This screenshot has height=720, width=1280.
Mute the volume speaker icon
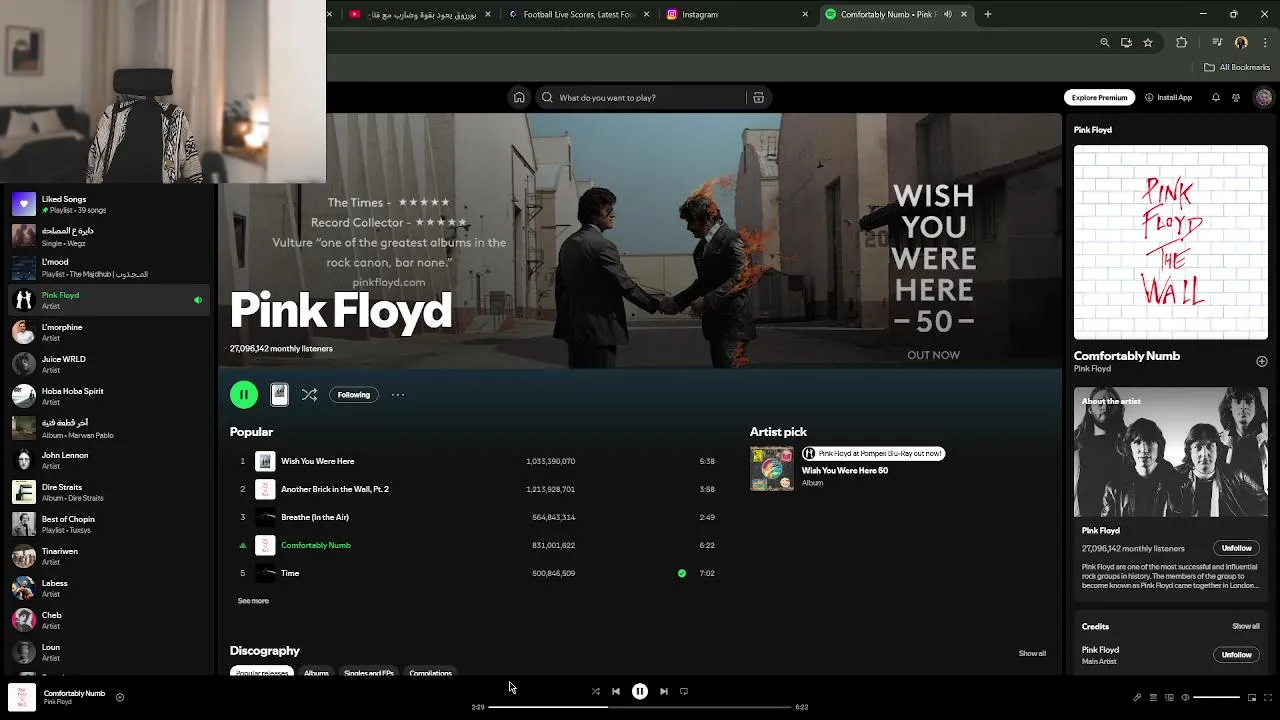(x=1185, y=697)
